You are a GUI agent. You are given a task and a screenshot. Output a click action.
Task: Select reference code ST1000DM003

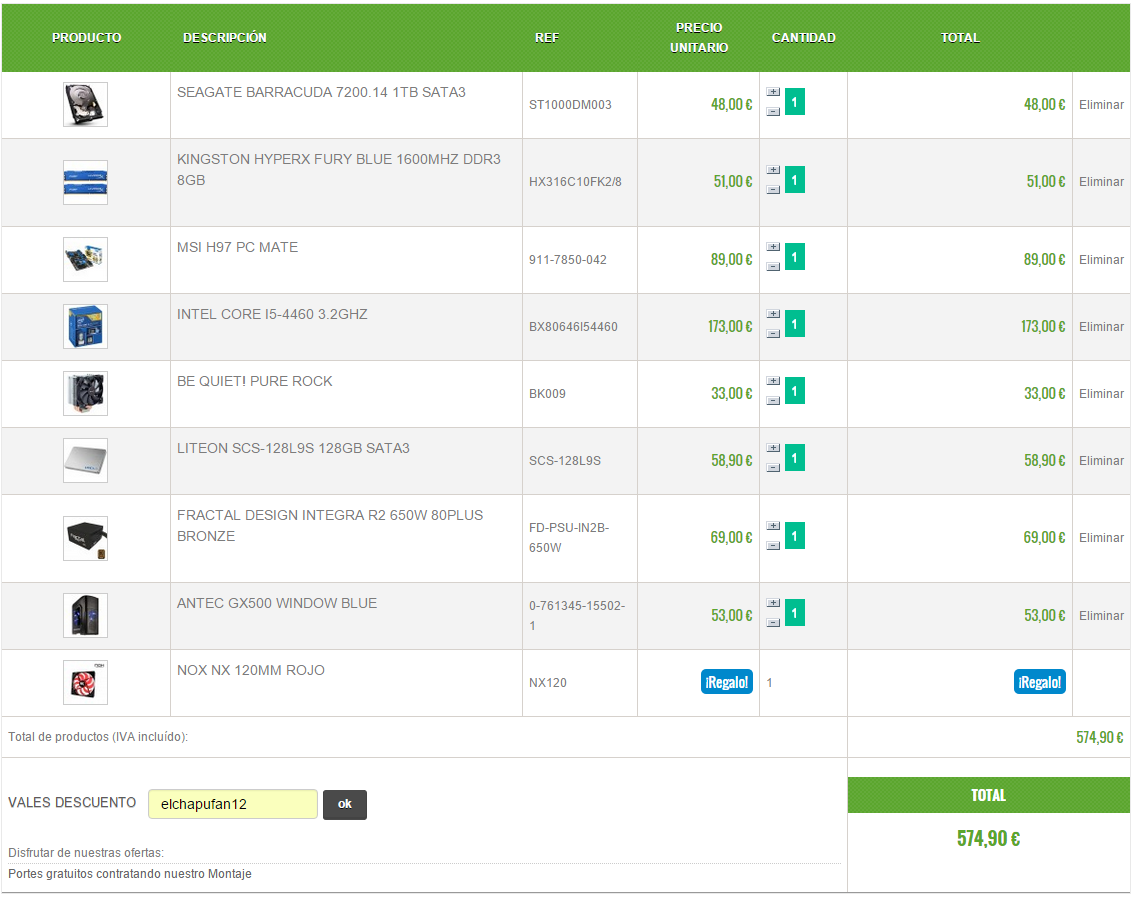pyautogui.click(x=570, y=104)
